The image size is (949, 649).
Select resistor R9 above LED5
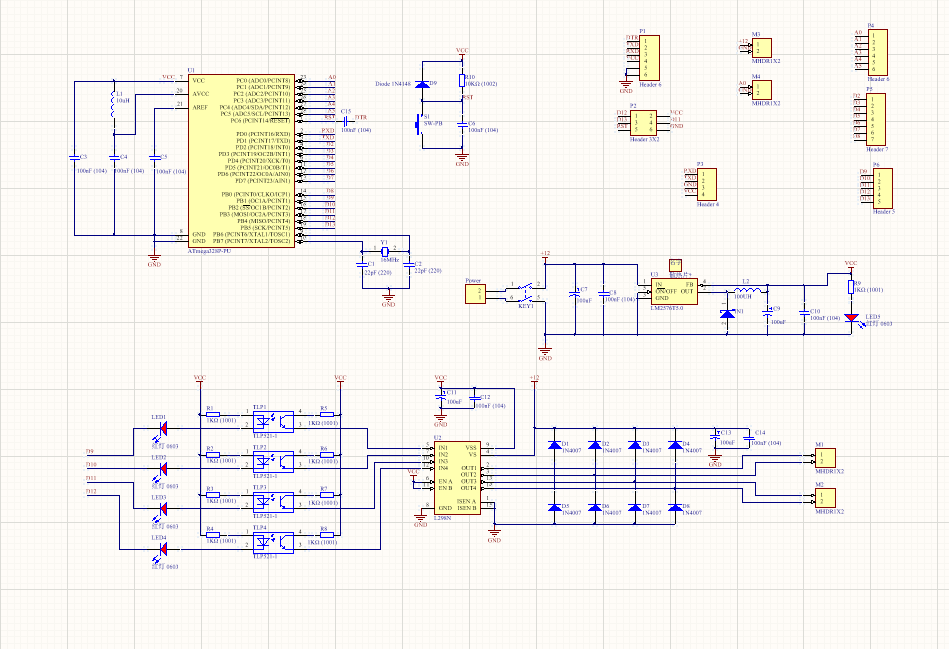coord(851,287)
